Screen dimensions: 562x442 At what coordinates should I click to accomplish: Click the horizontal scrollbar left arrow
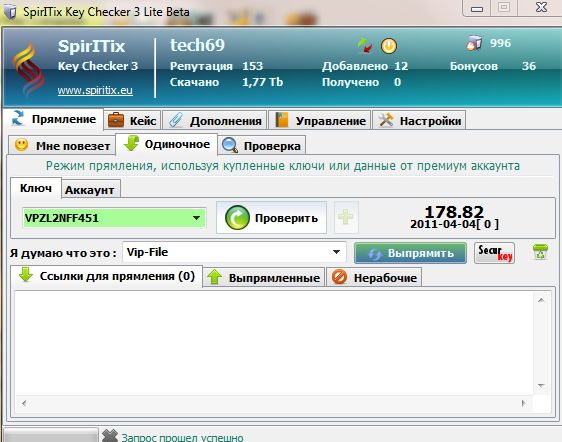(x=24, y=403)
